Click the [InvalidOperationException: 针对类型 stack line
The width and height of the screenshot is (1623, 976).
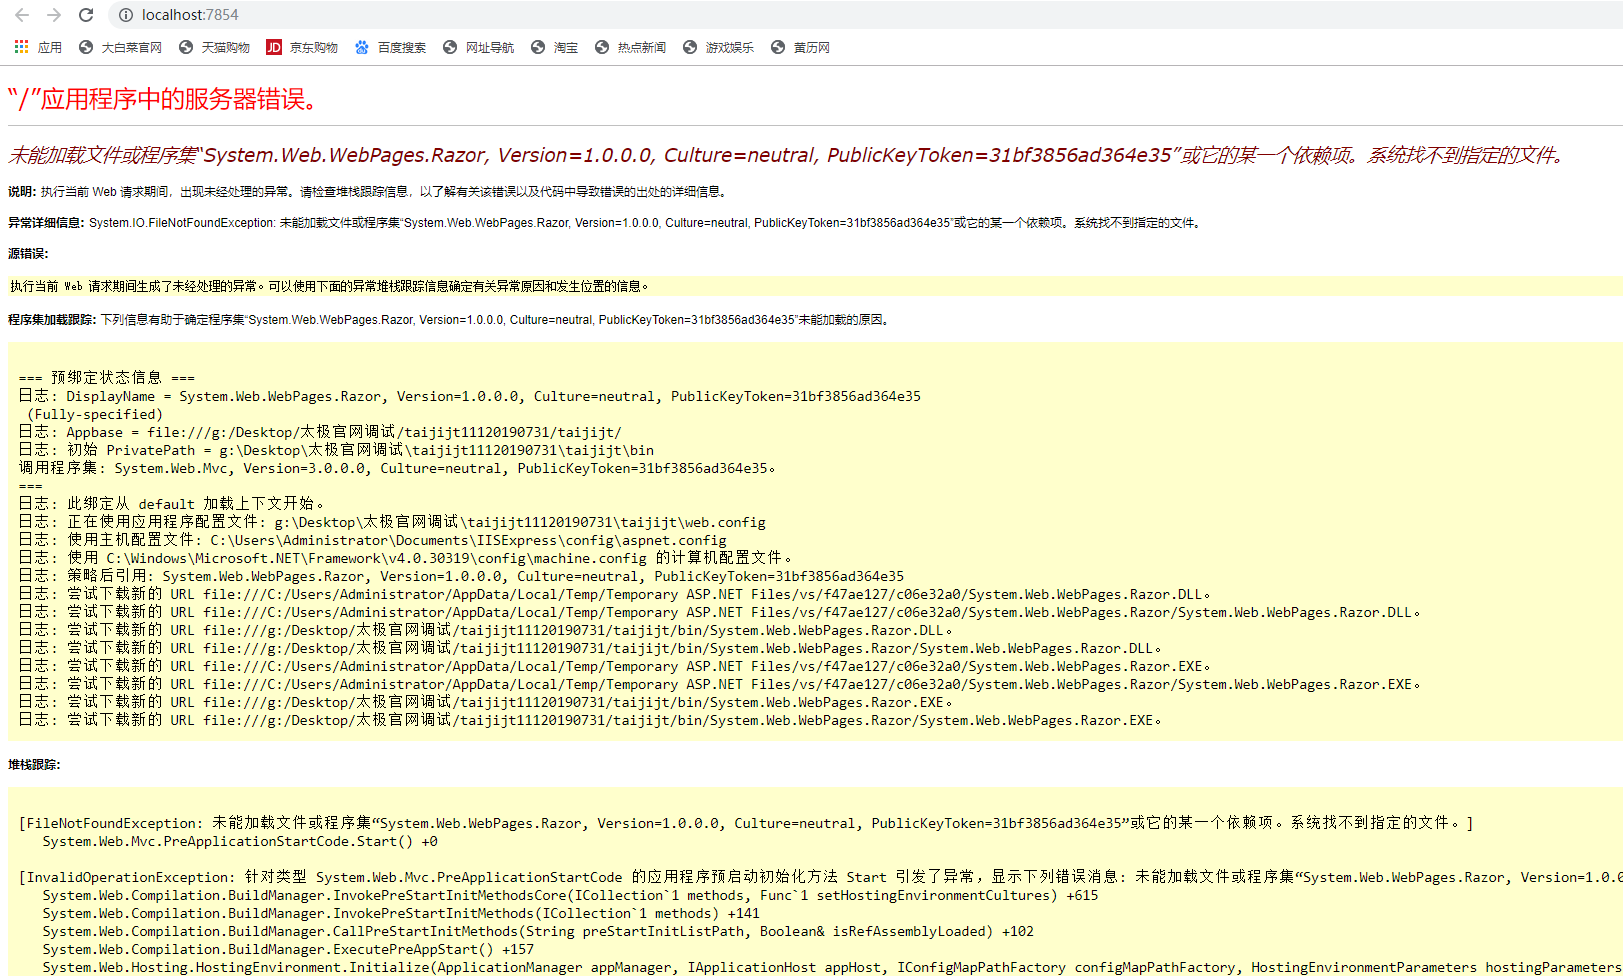[x=820, y=877]
